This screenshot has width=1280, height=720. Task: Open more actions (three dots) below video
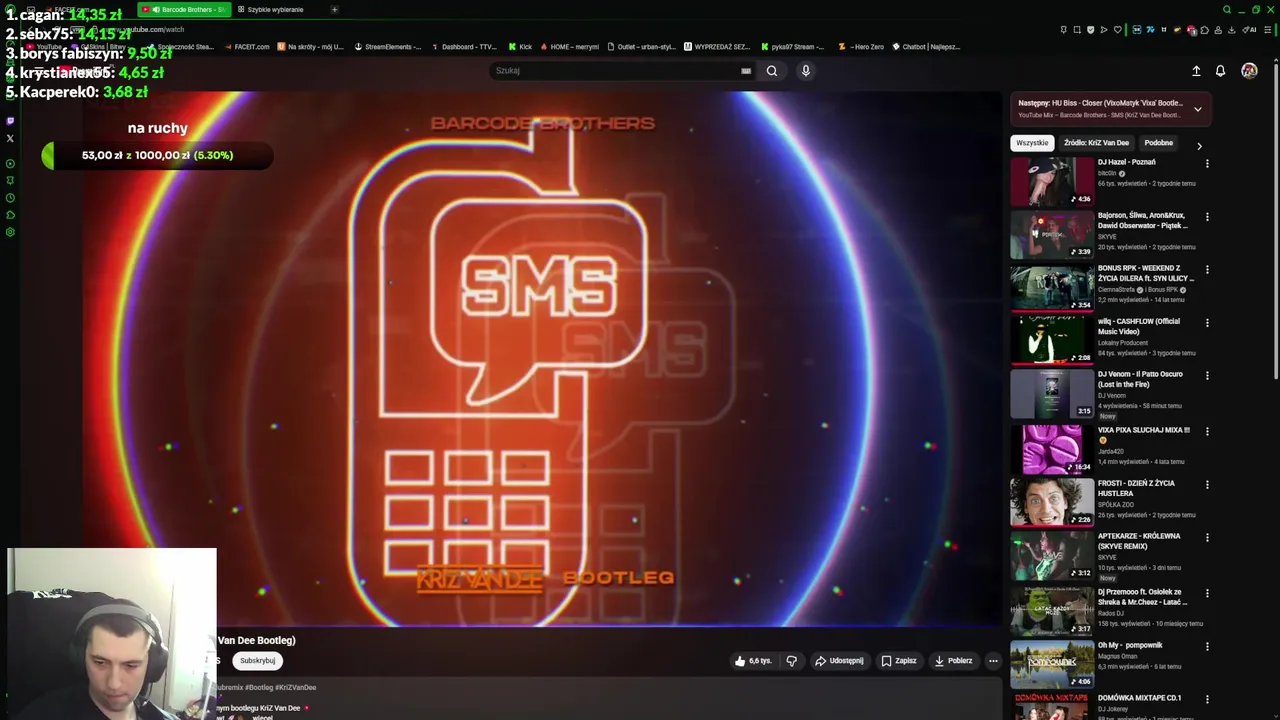click(x=993, y=661)
